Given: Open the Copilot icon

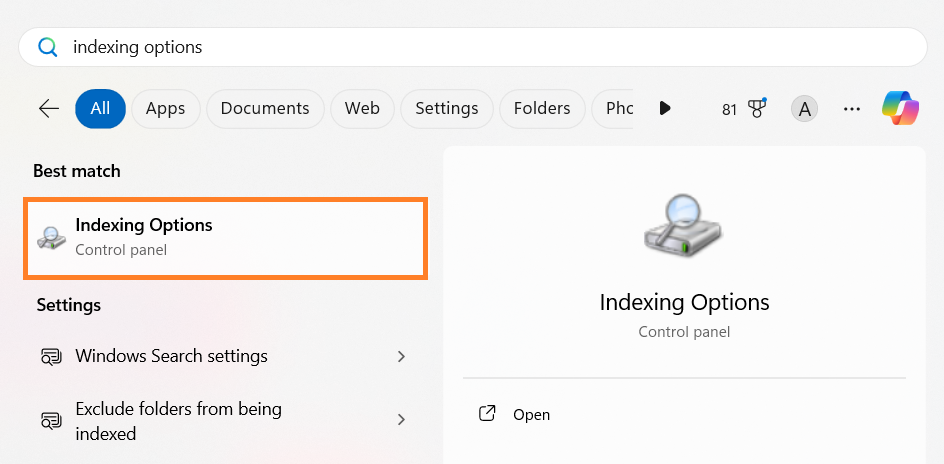Looking at the screenshot, I should point(900,108).
